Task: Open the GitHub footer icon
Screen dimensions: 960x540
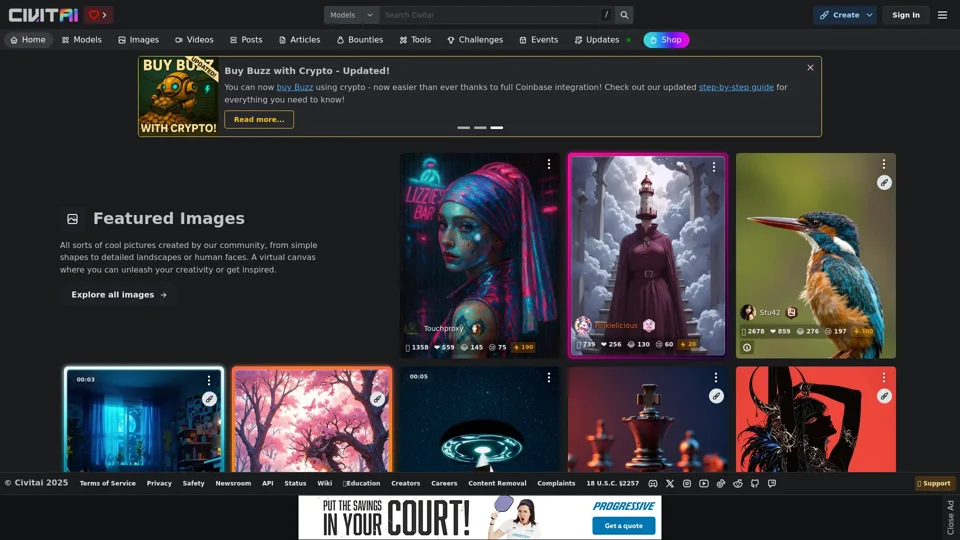Action: coord(755,484)
